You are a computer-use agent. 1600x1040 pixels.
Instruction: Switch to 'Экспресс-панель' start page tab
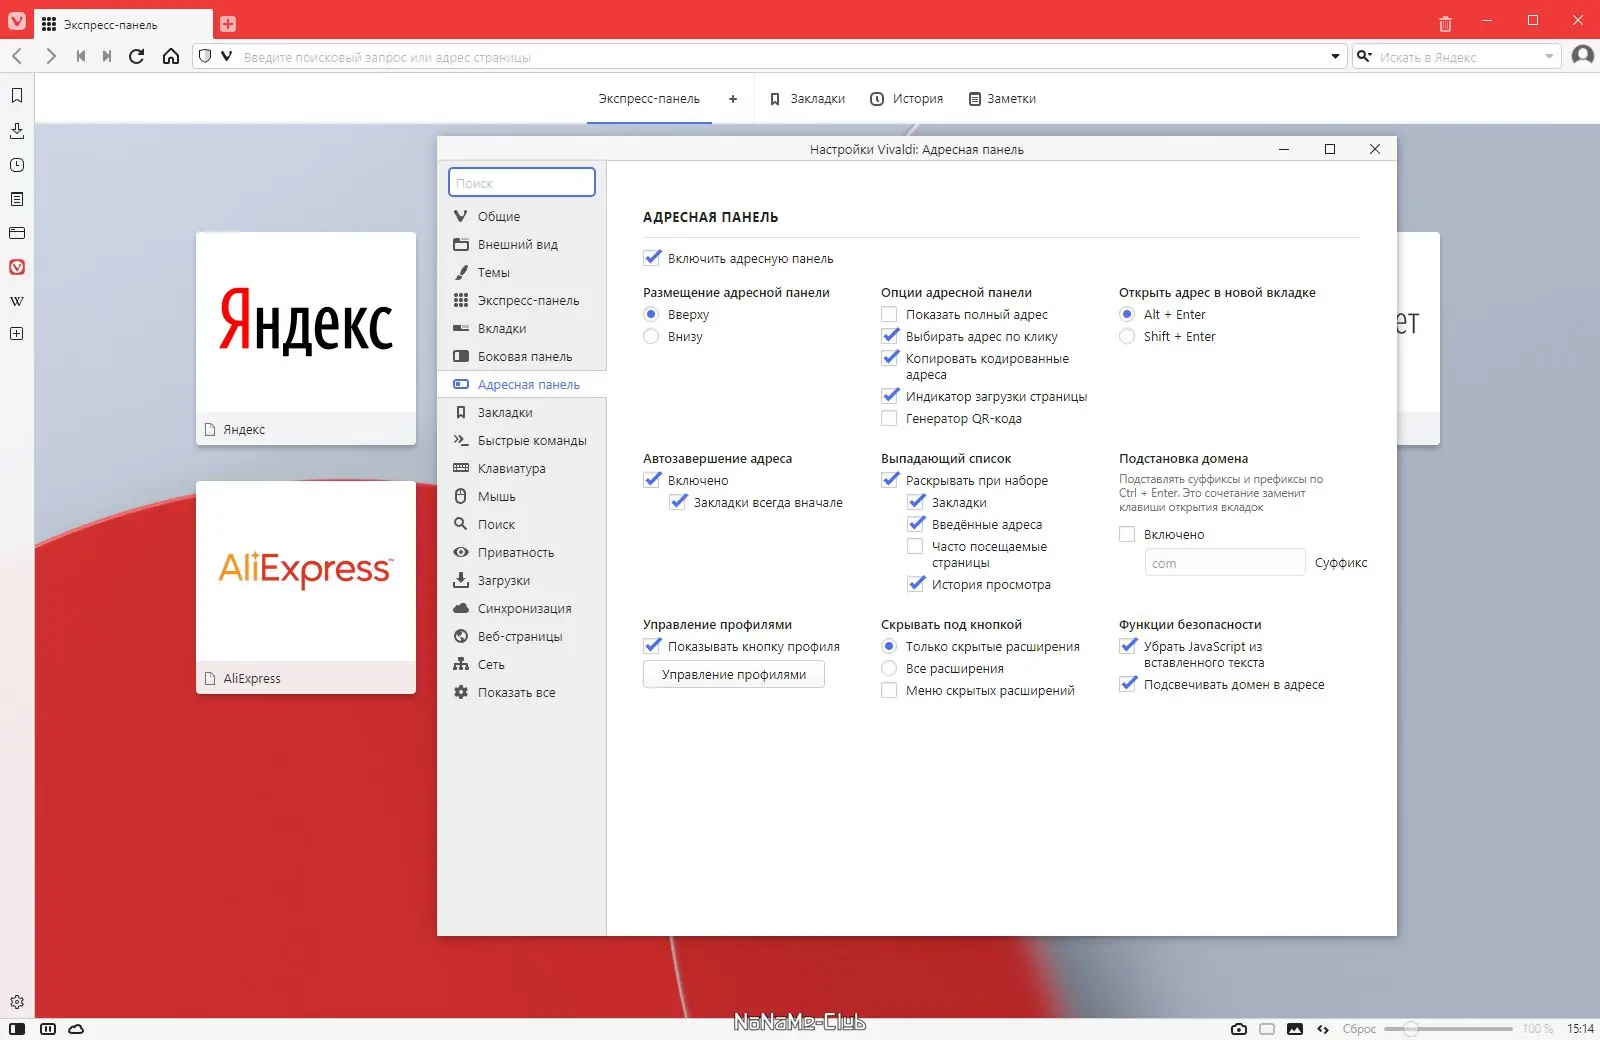[649, 98]
